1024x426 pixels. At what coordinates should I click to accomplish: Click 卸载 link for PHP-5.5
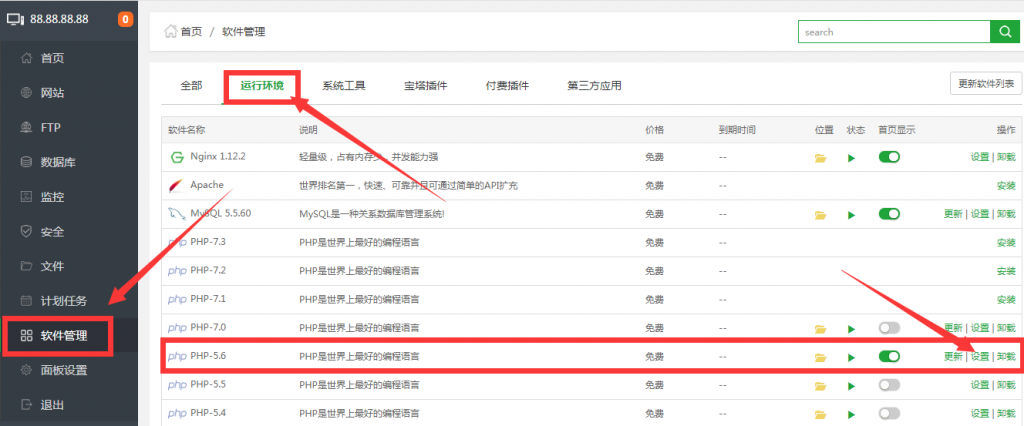point(1006,385)
